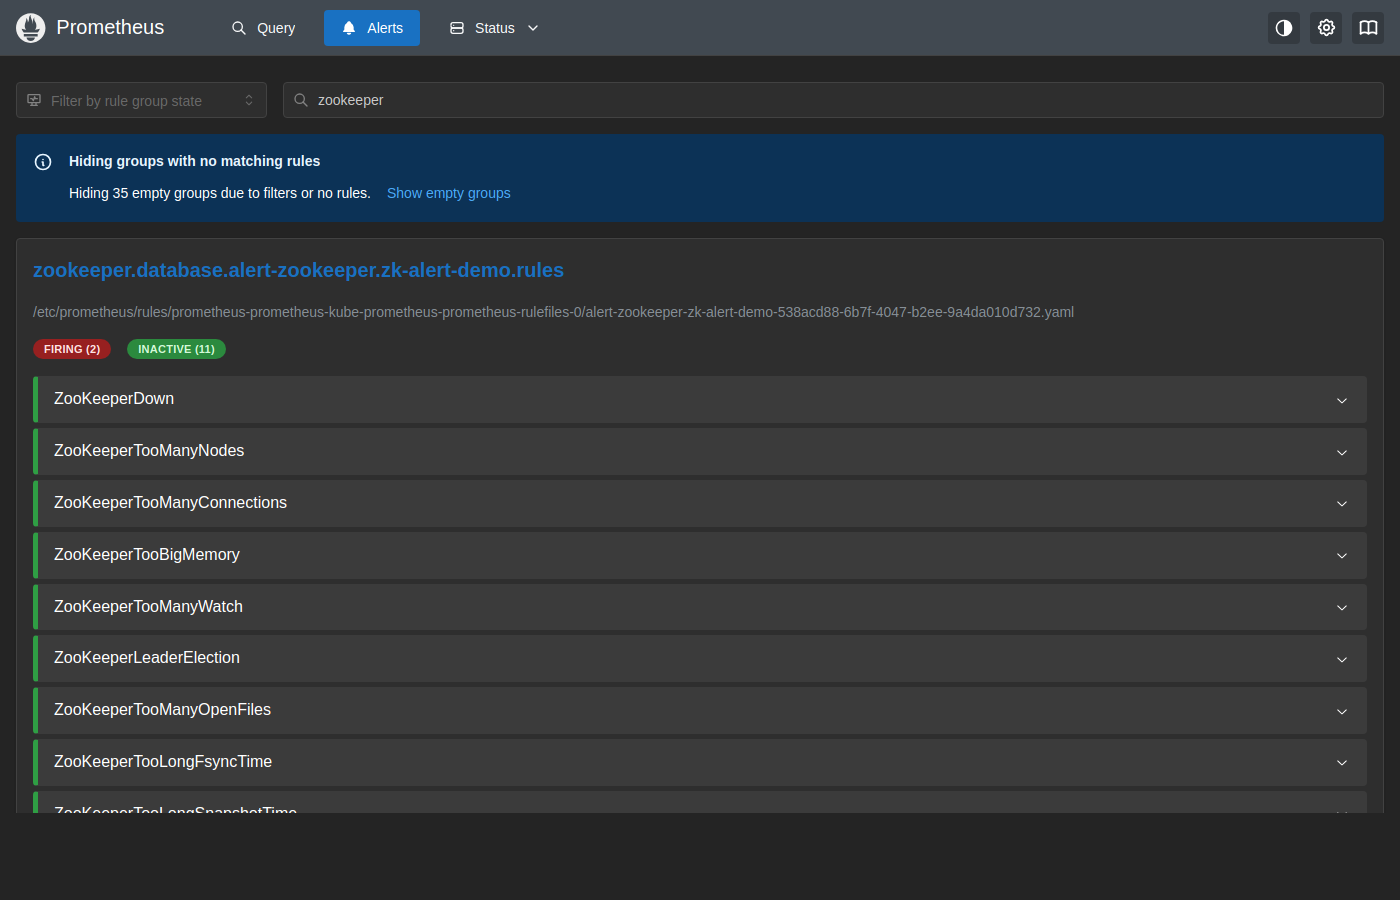Expand the ZooKeeperTooLongFsyncTime rule chevron
The width and height of the screenshot is (1400, 900).
(1342, 763)
